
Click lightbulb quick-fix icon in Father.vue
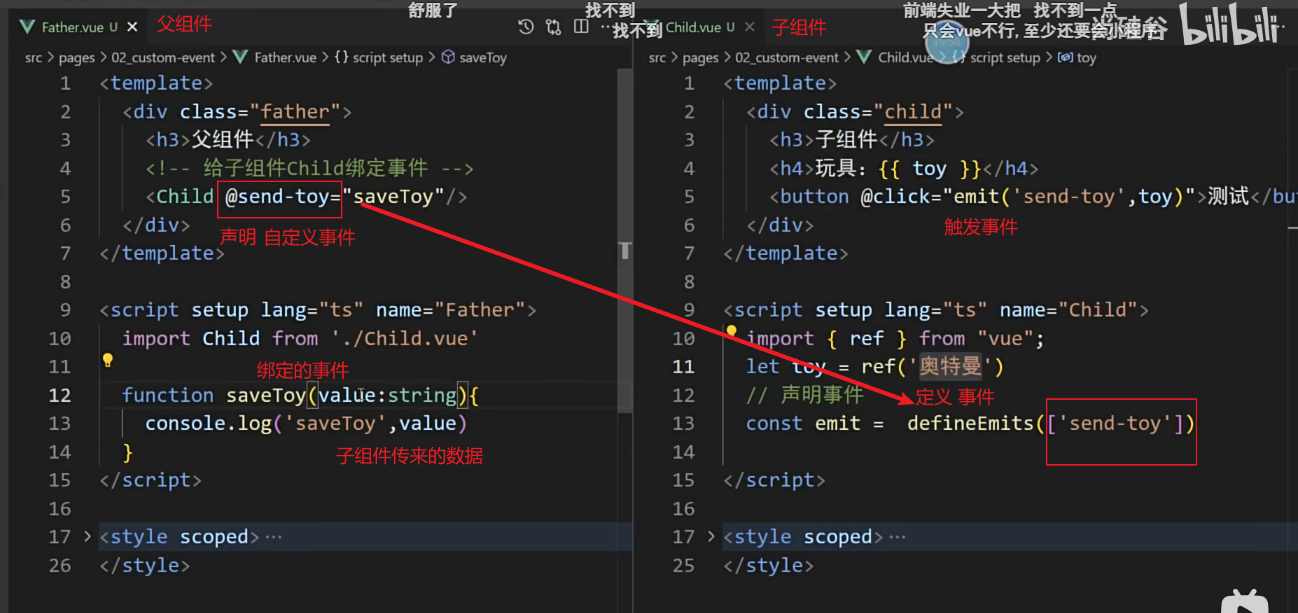pos(108,361)
